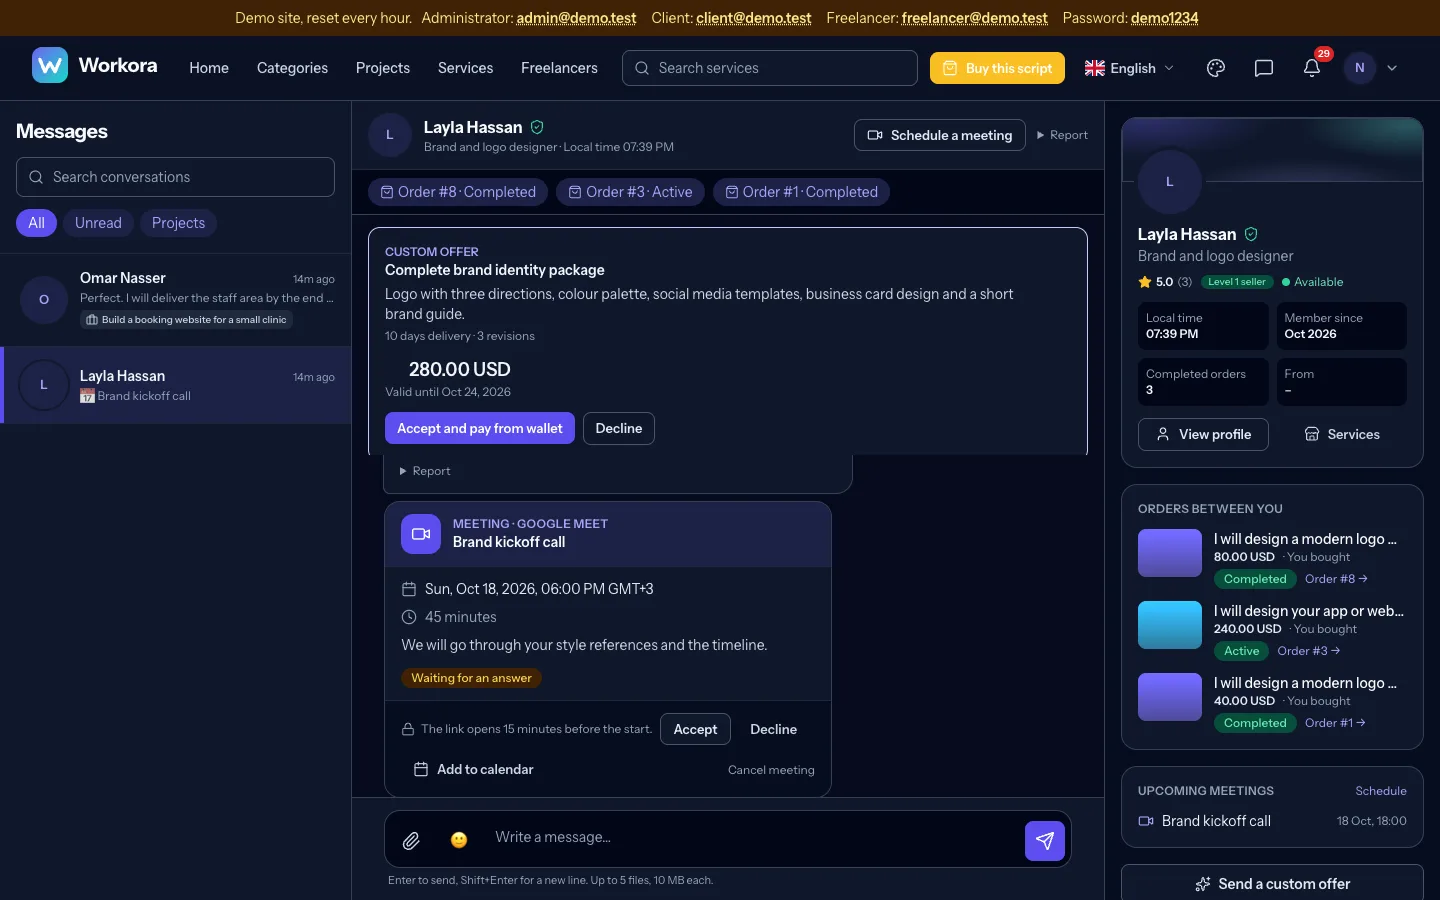This screenshot has width=1440, height=900.
Task: Open Services from the profile card
Action: click(x=1342, y=434)
